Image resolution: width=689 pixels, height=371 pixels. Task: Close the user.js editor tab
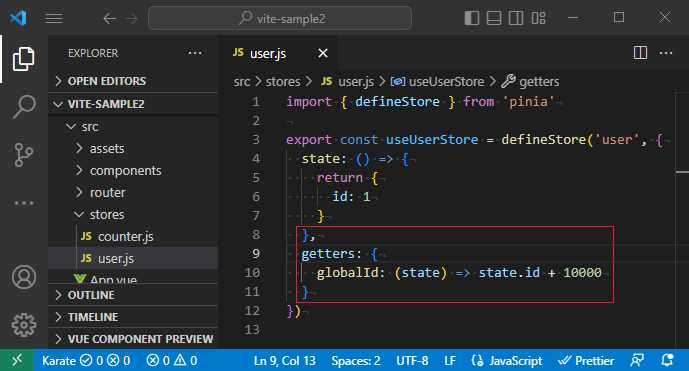click(x=323, y=53)
